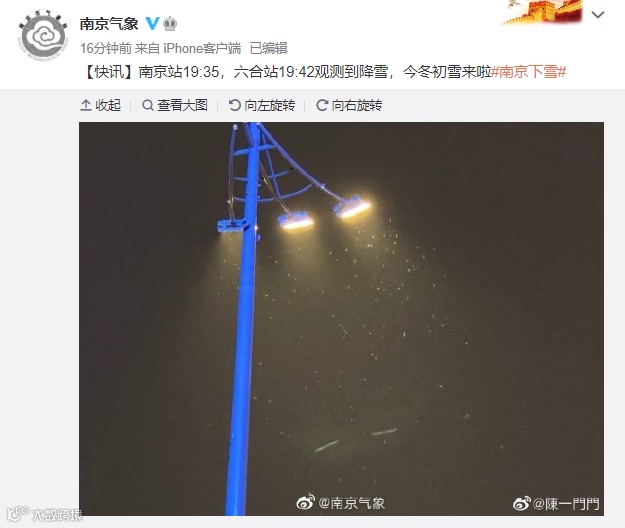Open 查看大图 to view large image

(175, 105)
